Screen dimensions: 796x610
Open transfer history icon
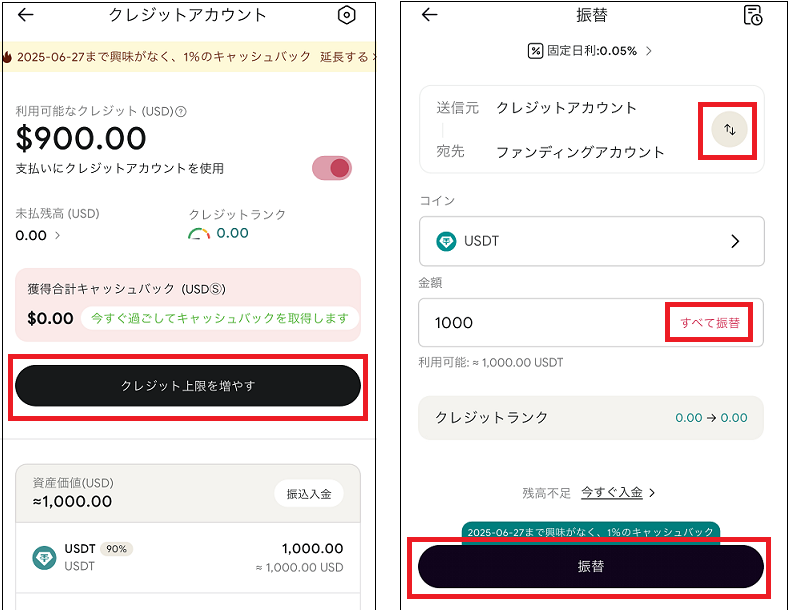point(753,15)
